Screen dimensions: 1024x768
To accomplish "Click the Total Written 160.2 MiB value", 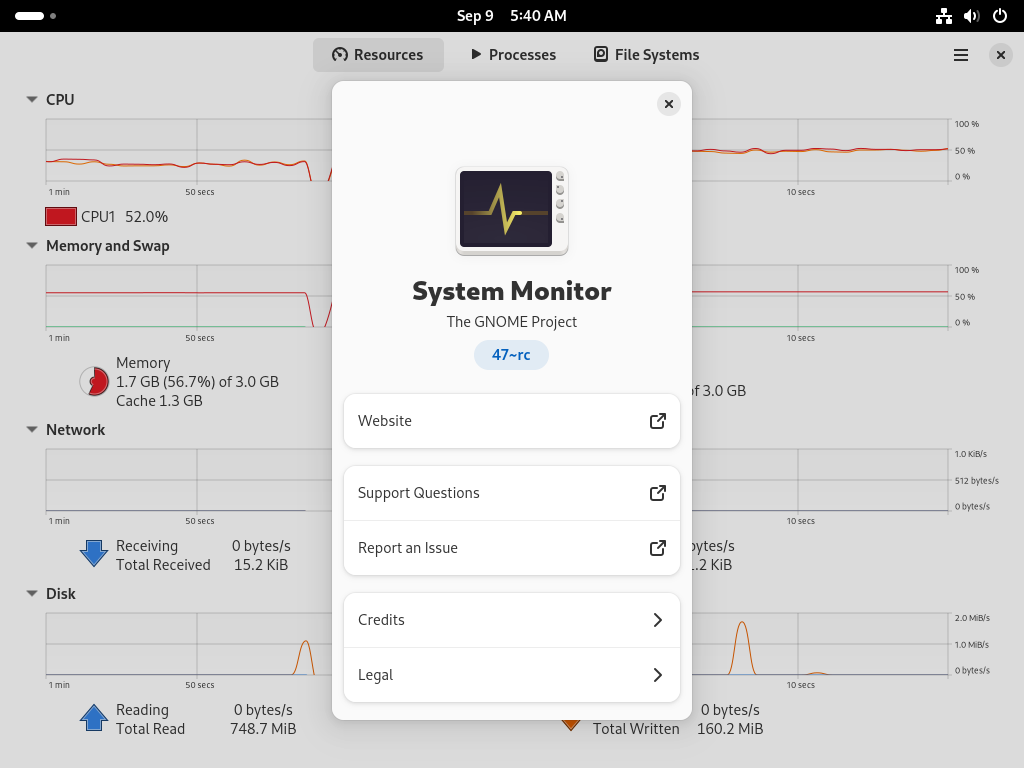I will [730, 729].
